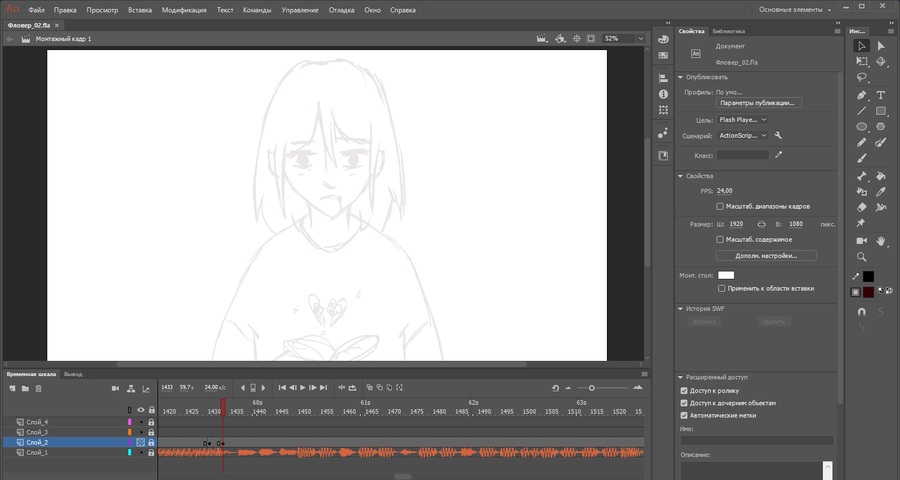This screenshot has height=480, width=900.
Task: Open the 'Отладка' menu
Action: click(x=341, y=10)
